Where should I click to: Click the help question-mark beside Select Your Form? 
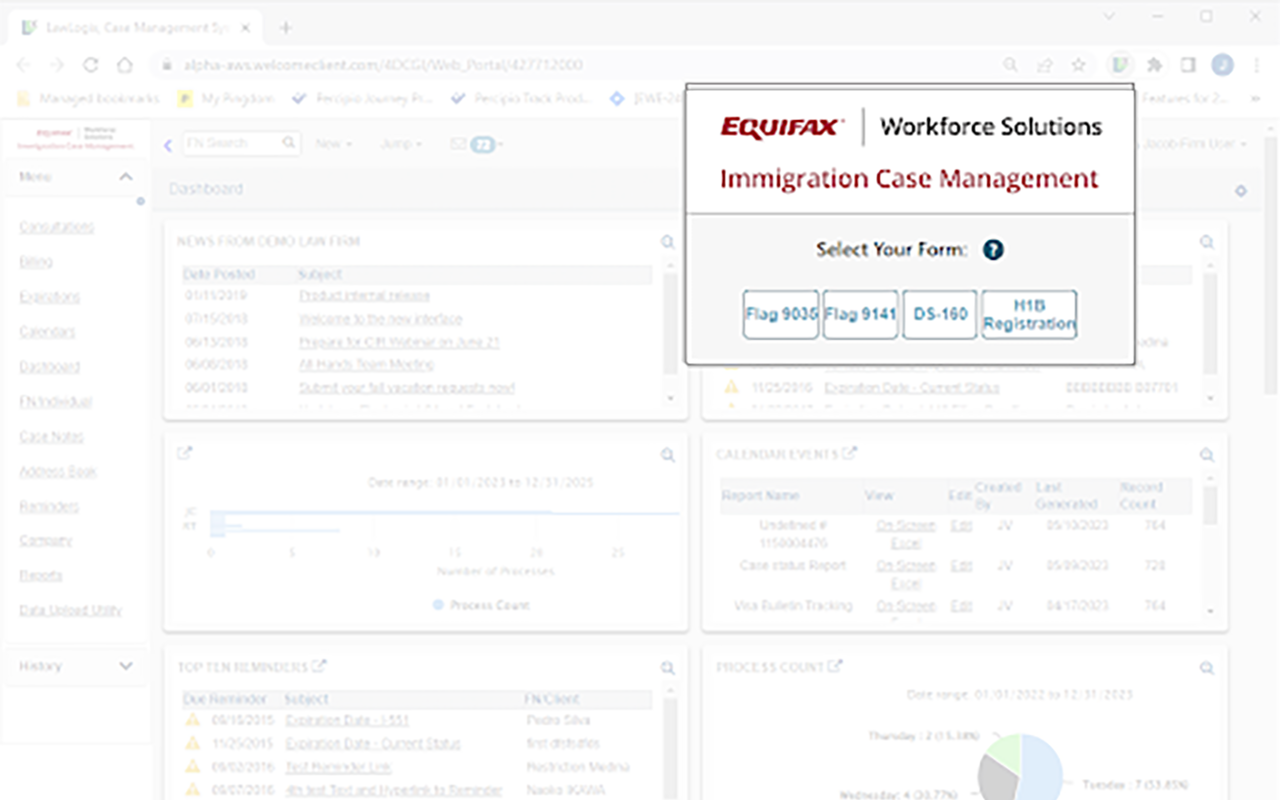point(993,250)
